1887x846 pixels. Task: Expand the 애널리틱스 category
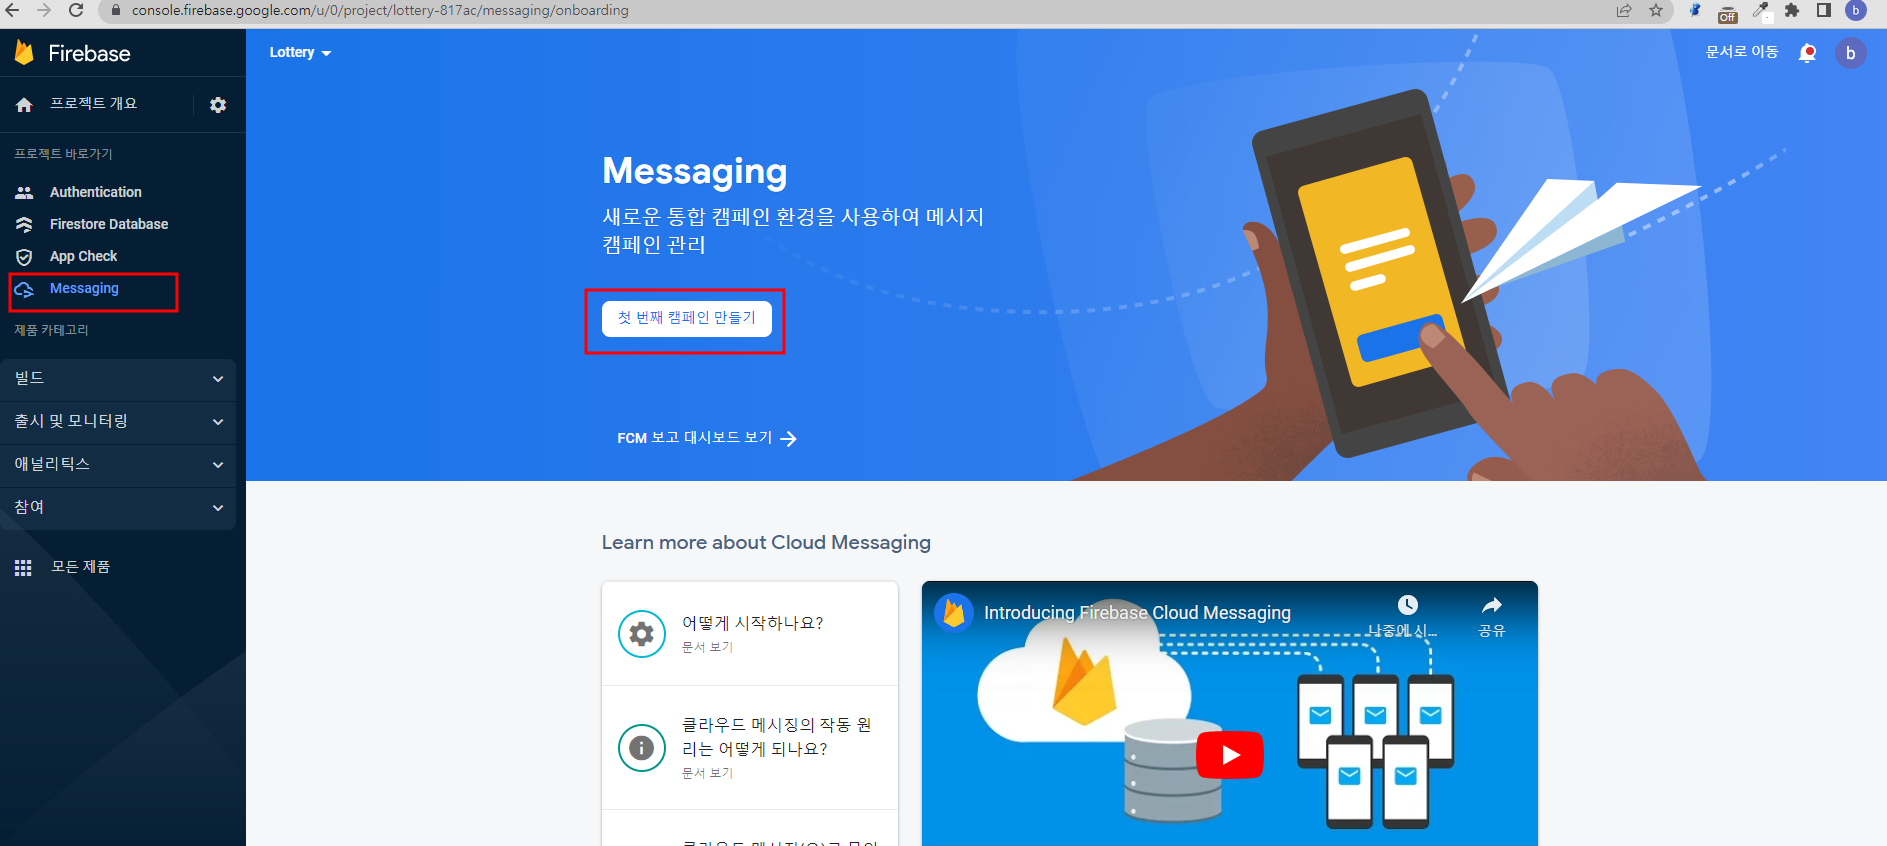118,465
